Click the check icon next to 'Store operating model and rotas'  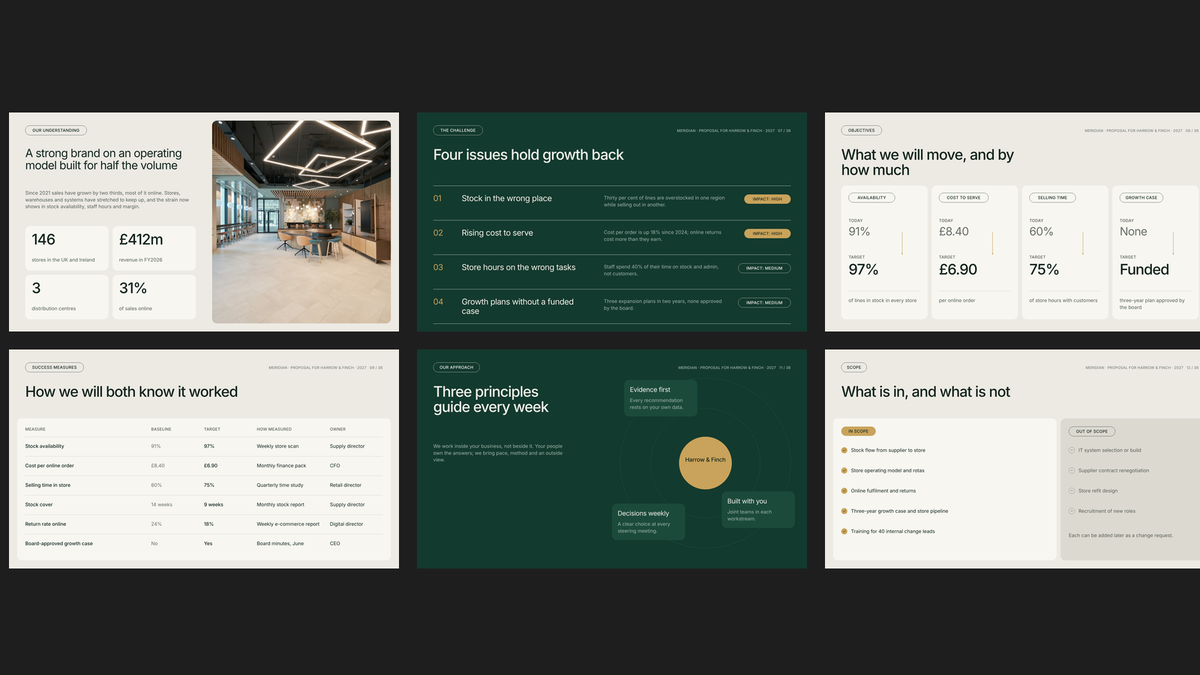(844, 470)
